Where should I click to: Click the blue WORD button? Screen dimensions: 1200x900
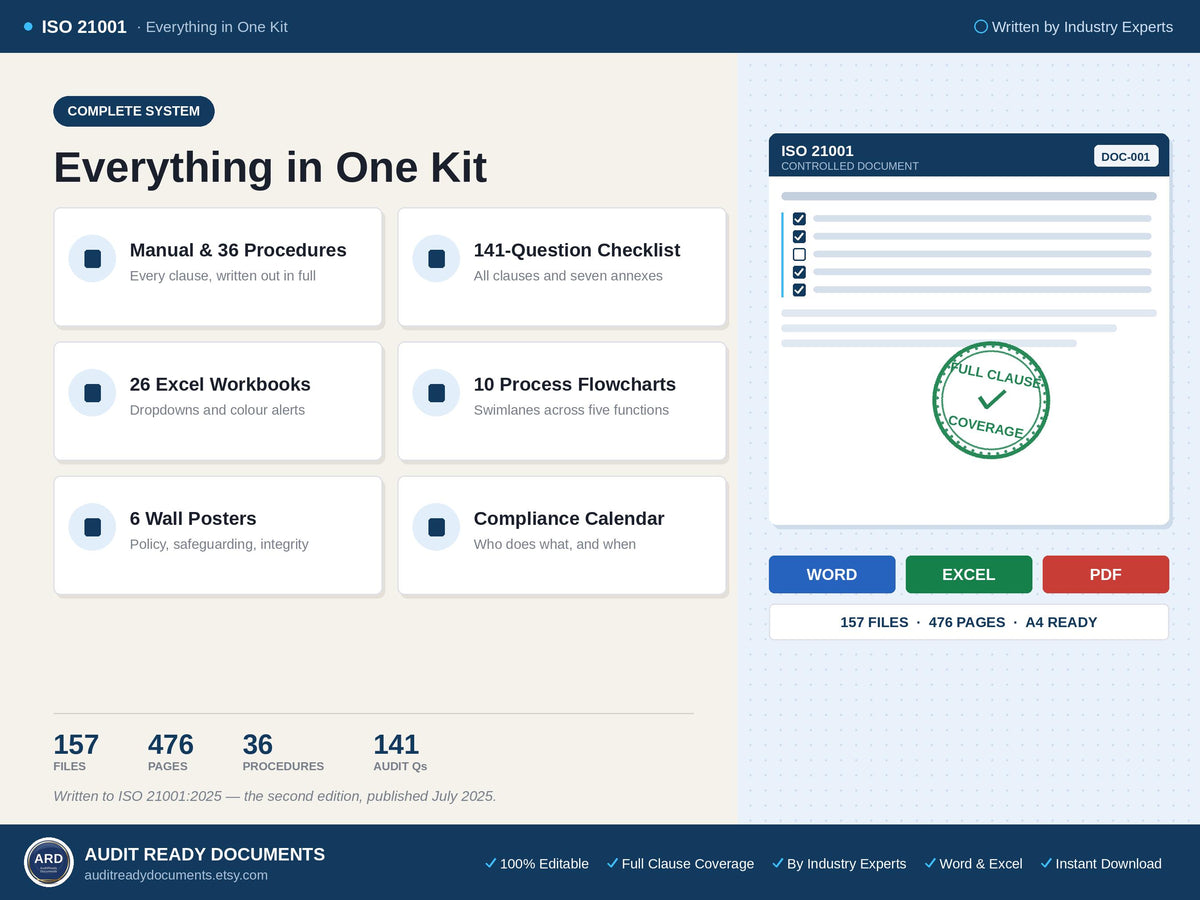[832, 574]
